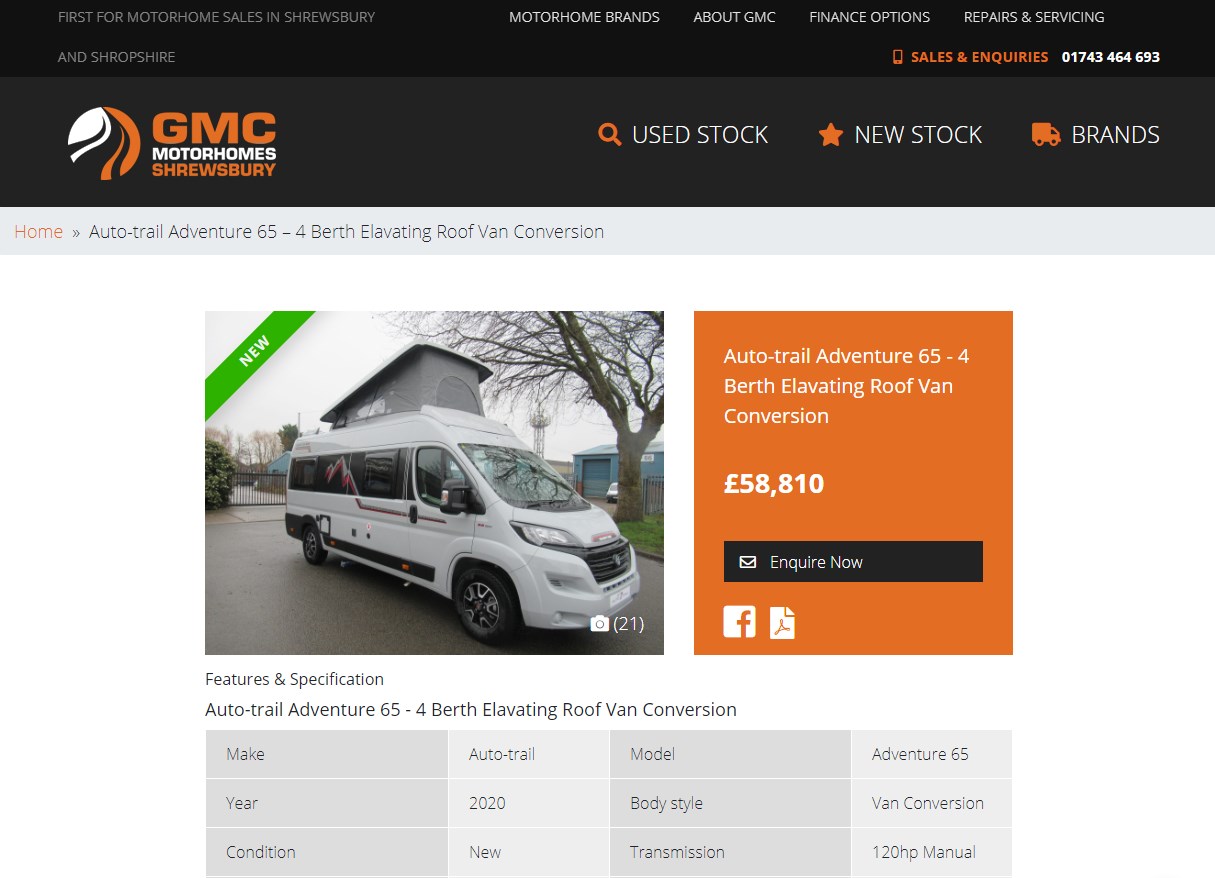Viewport: 1215px width, 878px height.
Task: Open the About GMC menu item
Action: [734, 17]
